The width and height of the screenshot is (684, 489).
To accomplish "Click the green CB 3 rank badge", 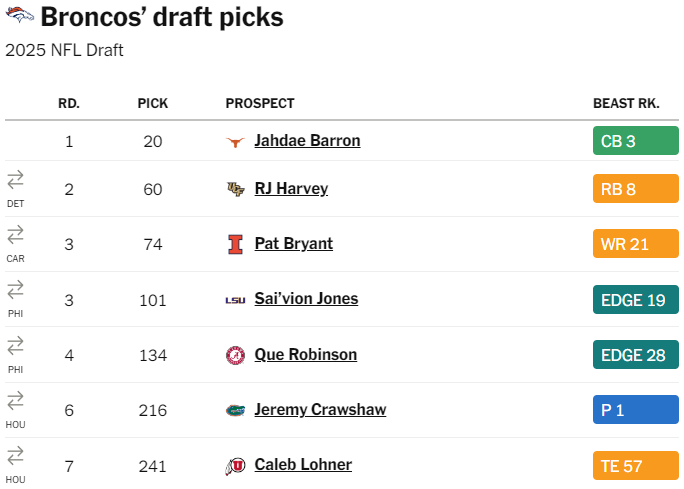I will pos(636,141).
